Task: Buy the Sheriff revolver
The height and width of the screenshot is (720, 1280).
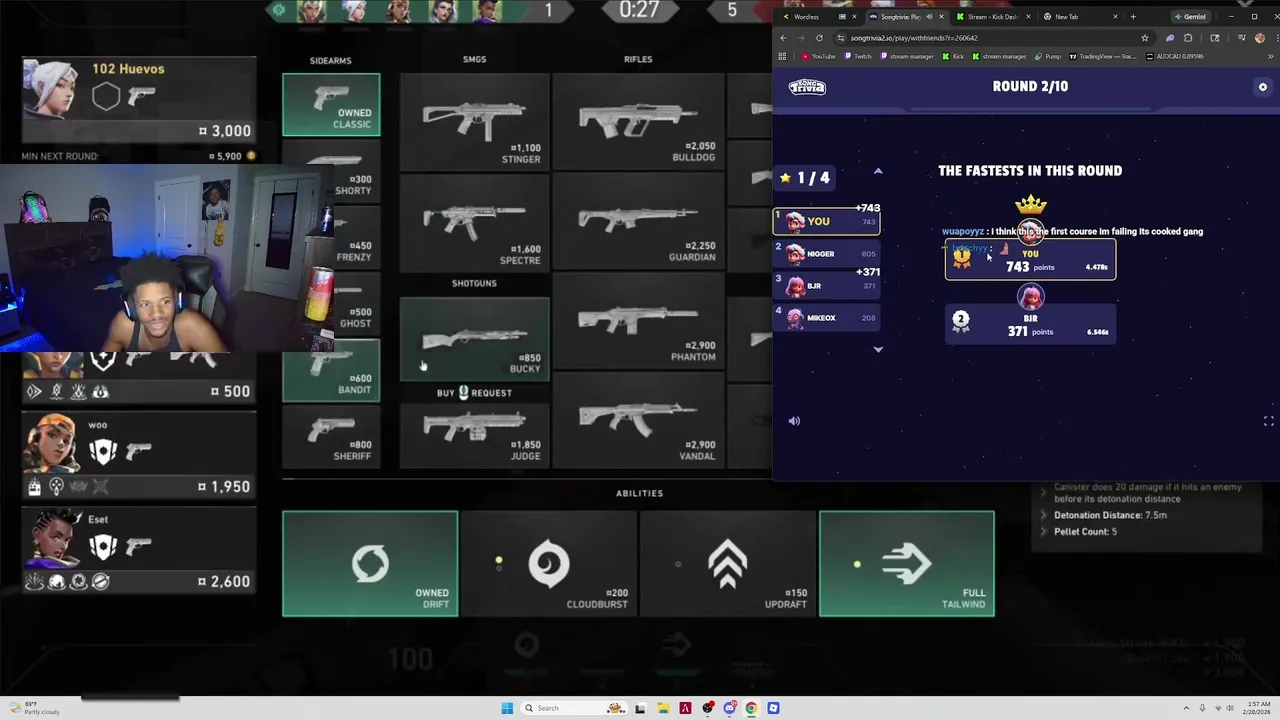Action: tap(331, 437)
